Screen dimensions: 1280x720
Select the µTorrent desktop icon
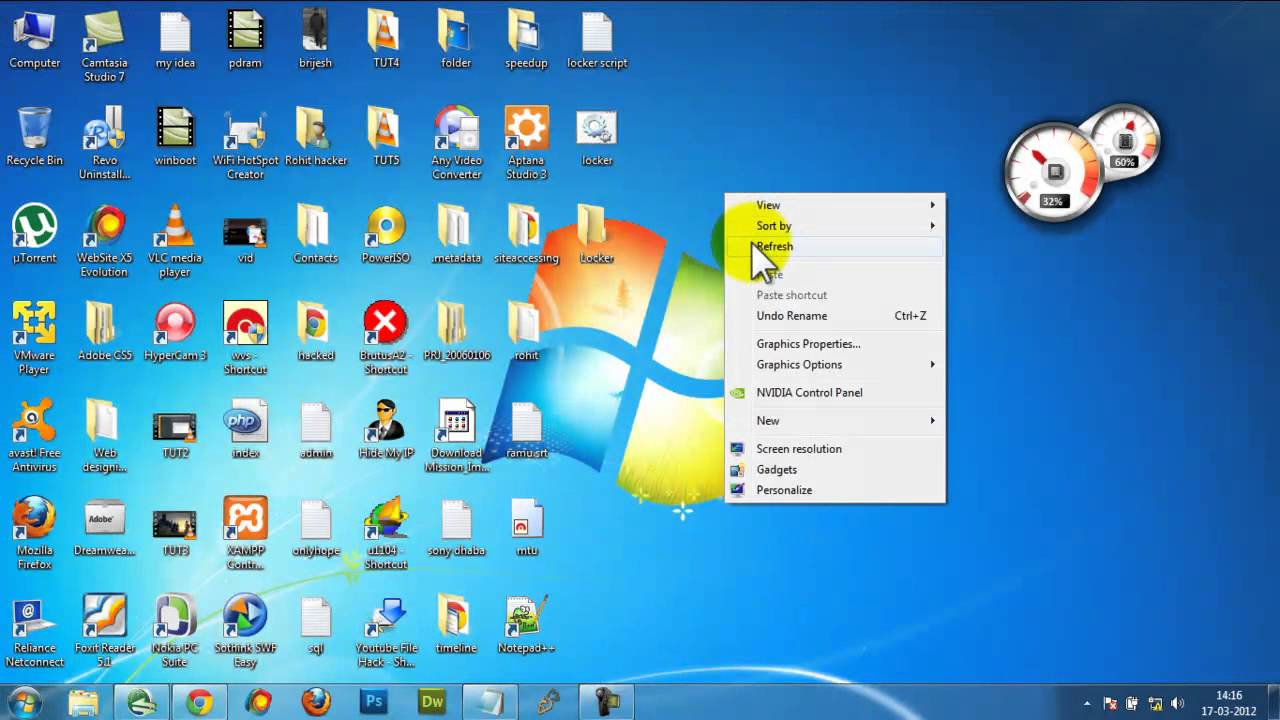pos(34,235)
